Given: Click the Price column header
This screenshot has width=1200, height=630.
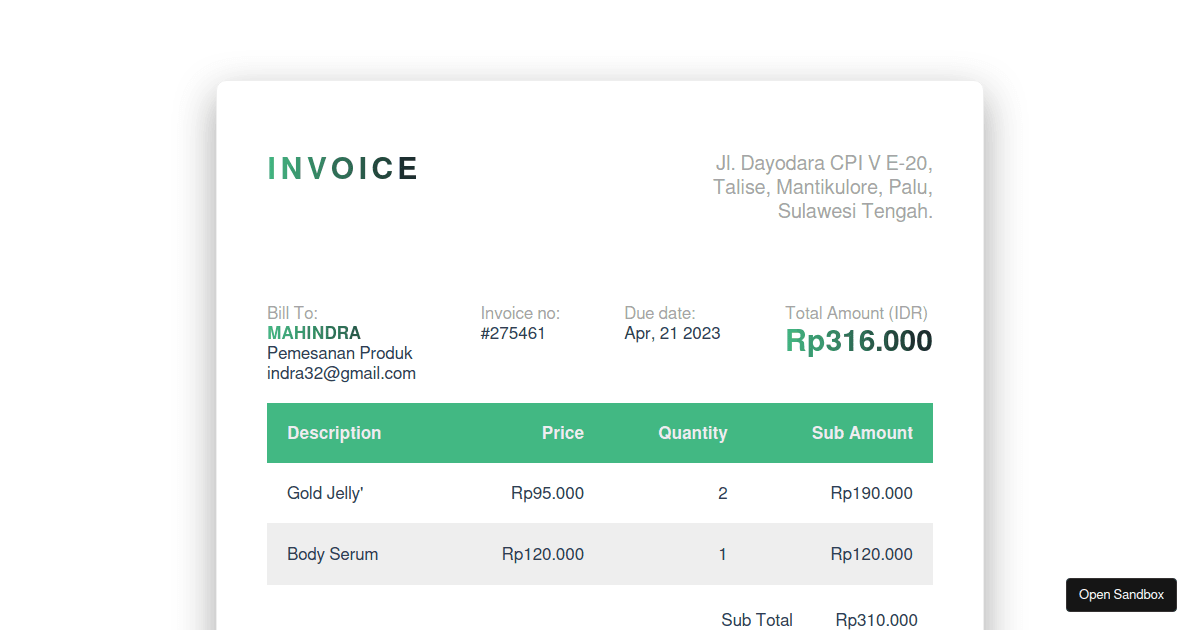Looking at the screenshot, I should (x=563, y=433).
